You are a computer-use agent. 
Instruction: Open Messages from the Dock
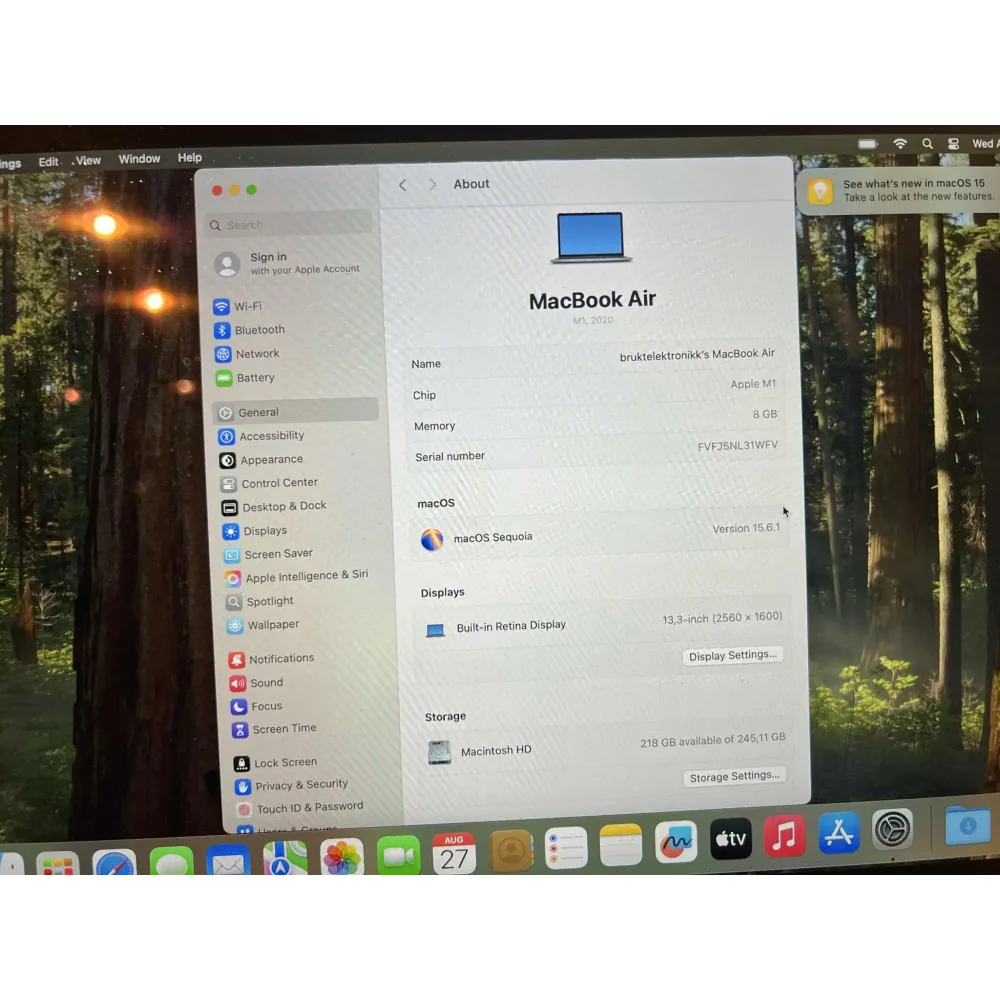172,861
